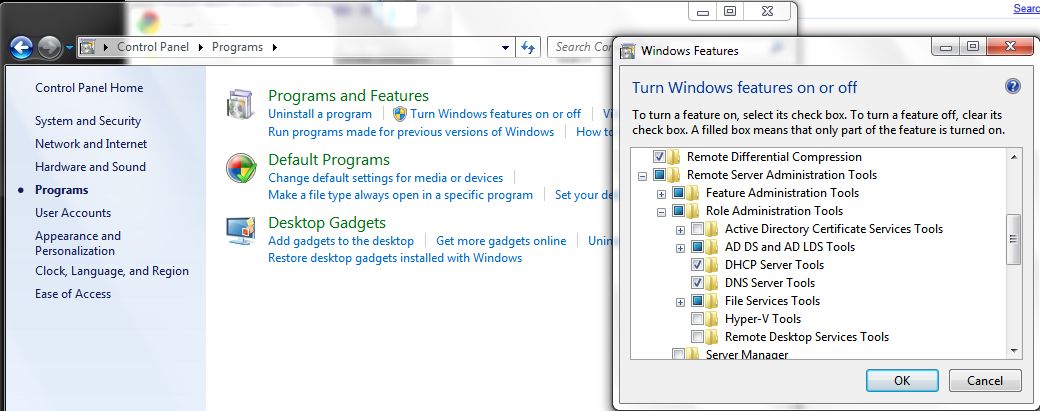Image resolution: width=1040 pixels, height=411 pixels.
Task: Click Run programs made for previous versions link
Action: point(411,132)
